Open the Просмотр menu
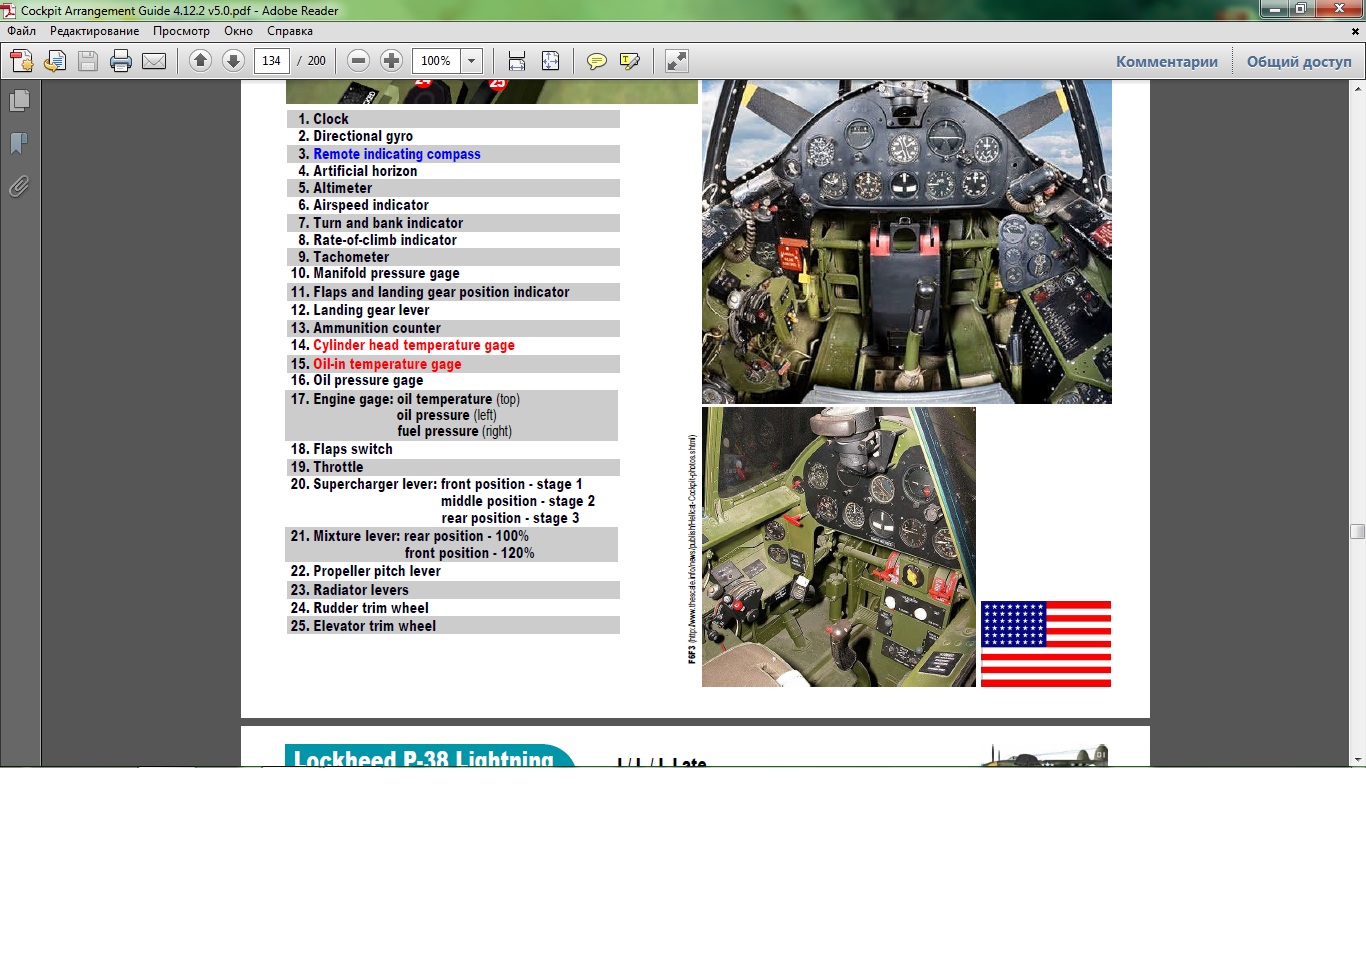Image resolution: width=1366 pixels, height=974 pixels. pos(181,31)
